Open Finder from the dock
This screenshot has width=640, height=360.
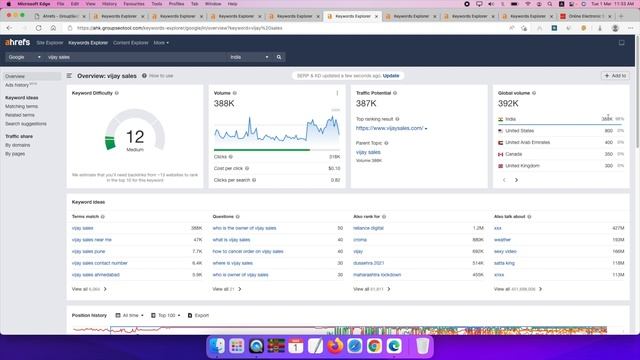(x=217, y=346)
